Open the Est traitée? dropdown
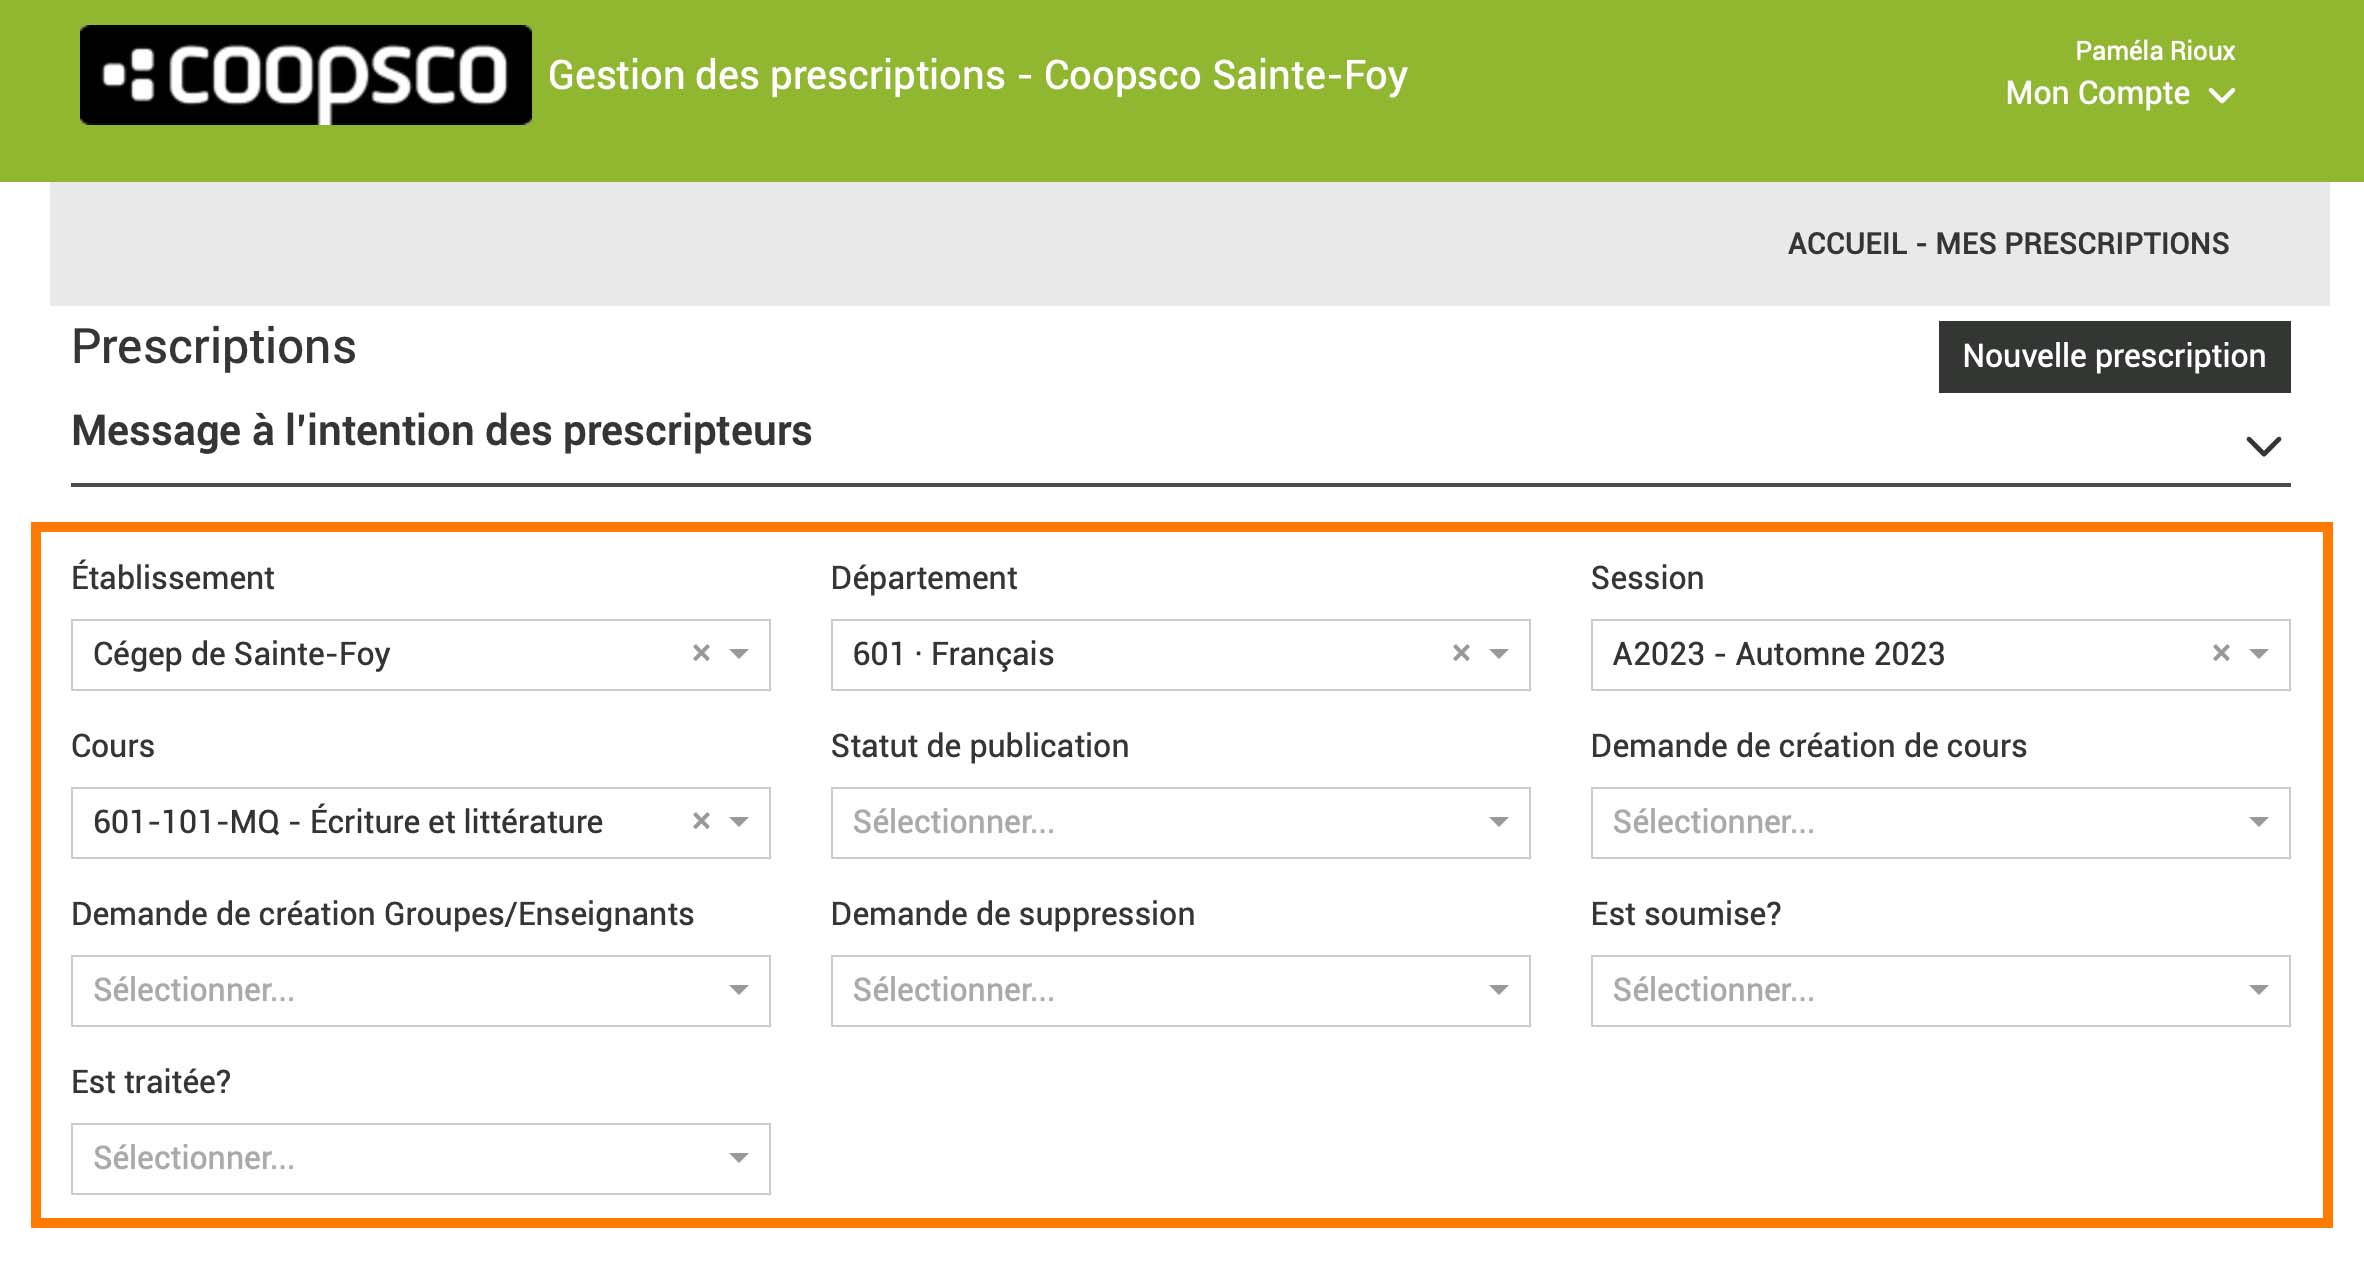Image resolution: width=2364 pixels, height=1268 pixels. [x=420, y=1158]
